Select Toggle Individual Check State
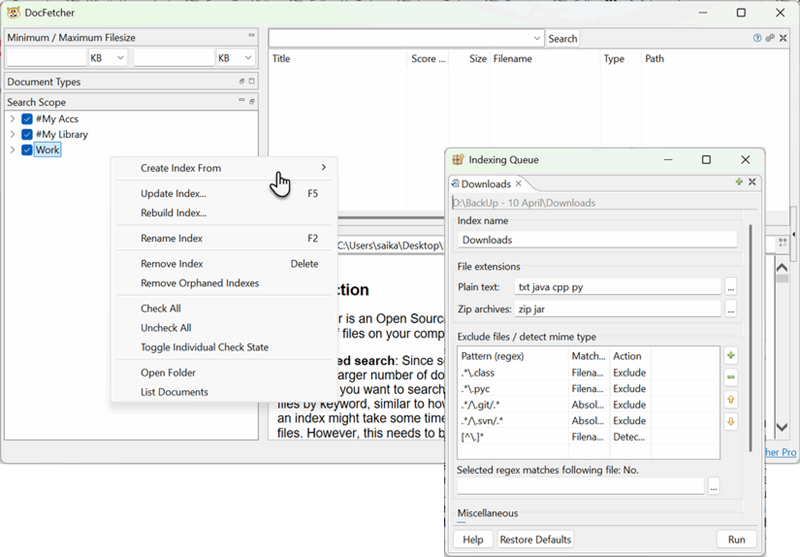This screenshot has width=800, height=557. pos(224,347)
